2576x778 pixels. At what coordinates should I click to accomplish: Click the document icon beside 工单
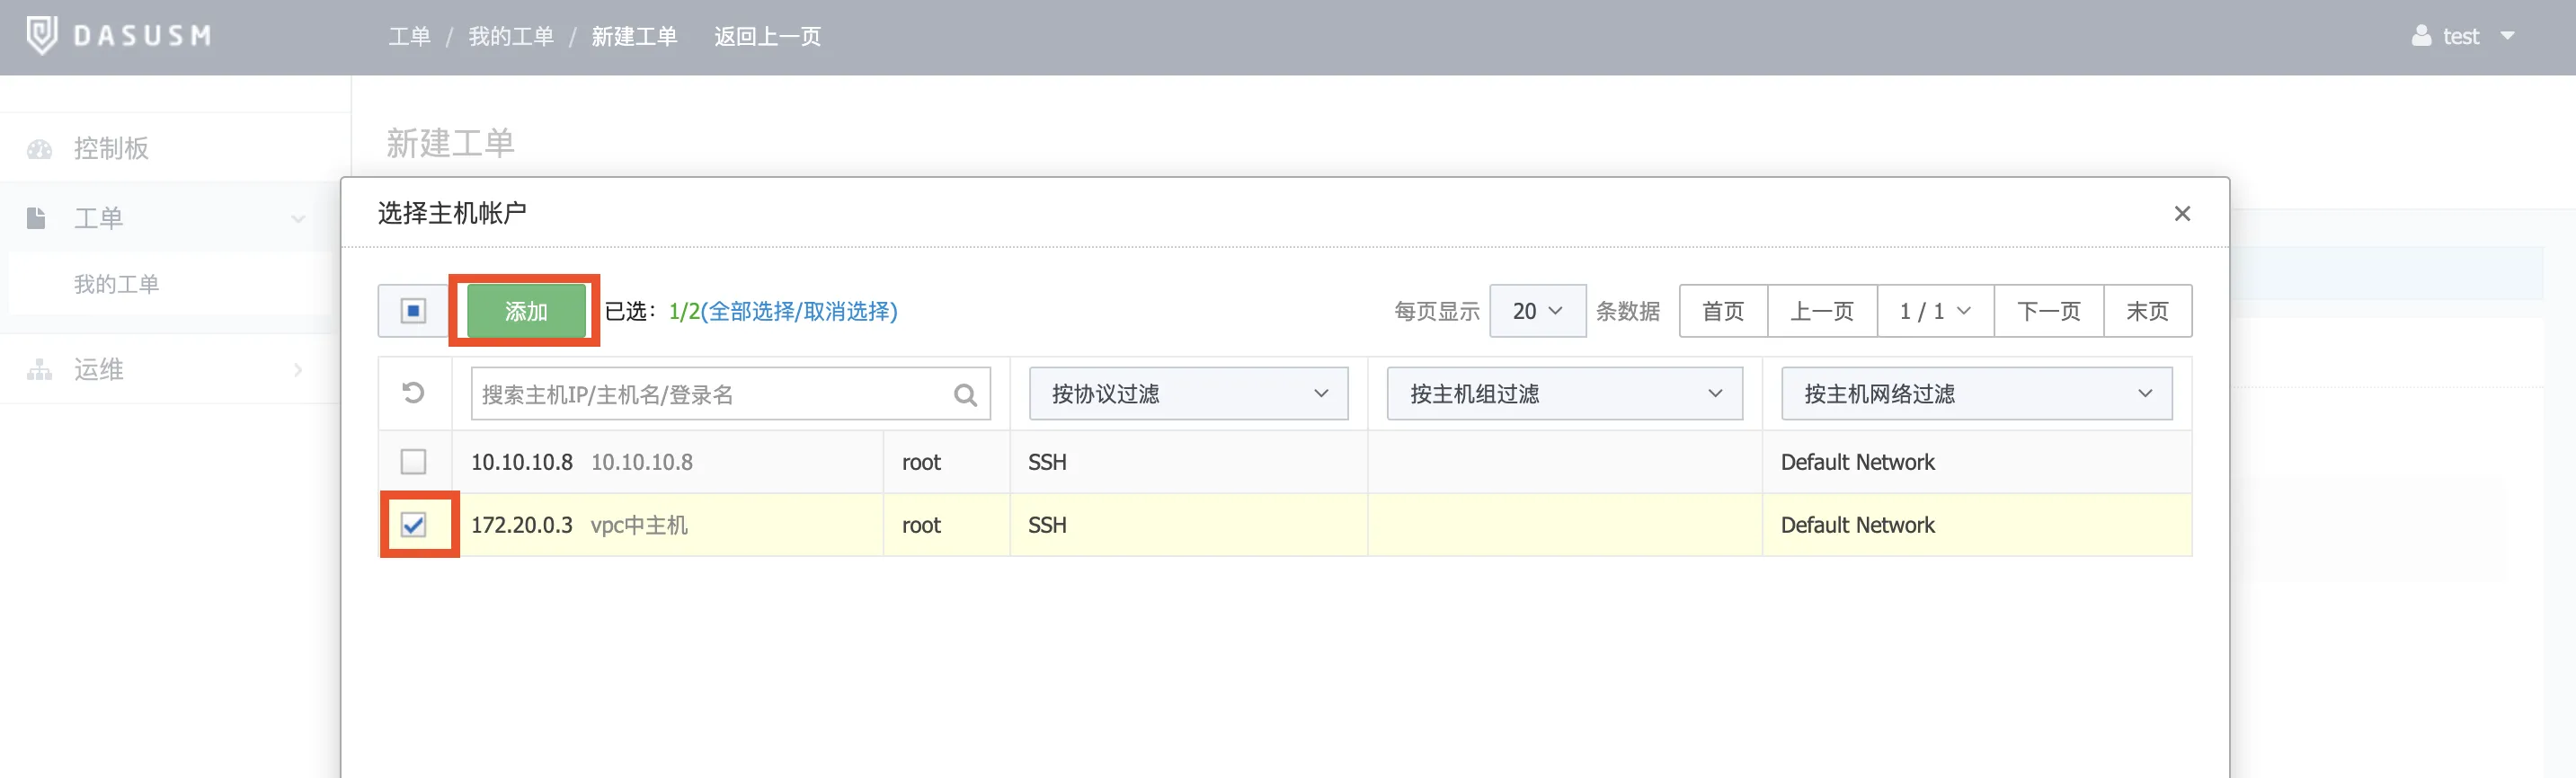click(36, 218)
